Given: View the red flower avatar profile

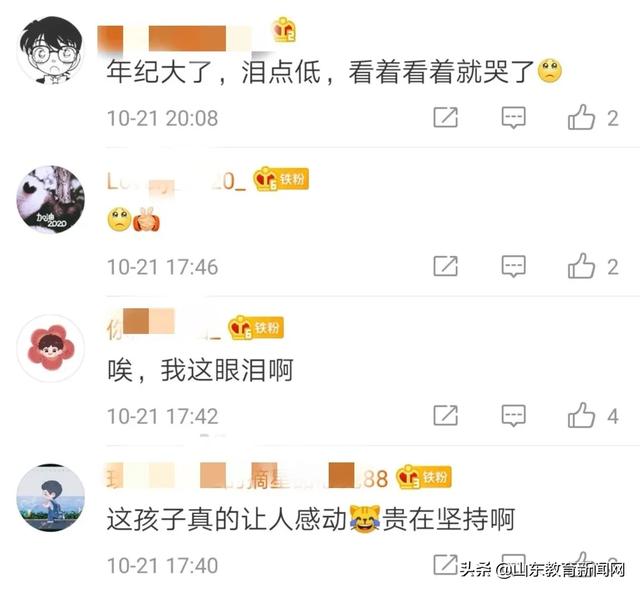Looking at the screenshot, I should (x=51, y=348).
